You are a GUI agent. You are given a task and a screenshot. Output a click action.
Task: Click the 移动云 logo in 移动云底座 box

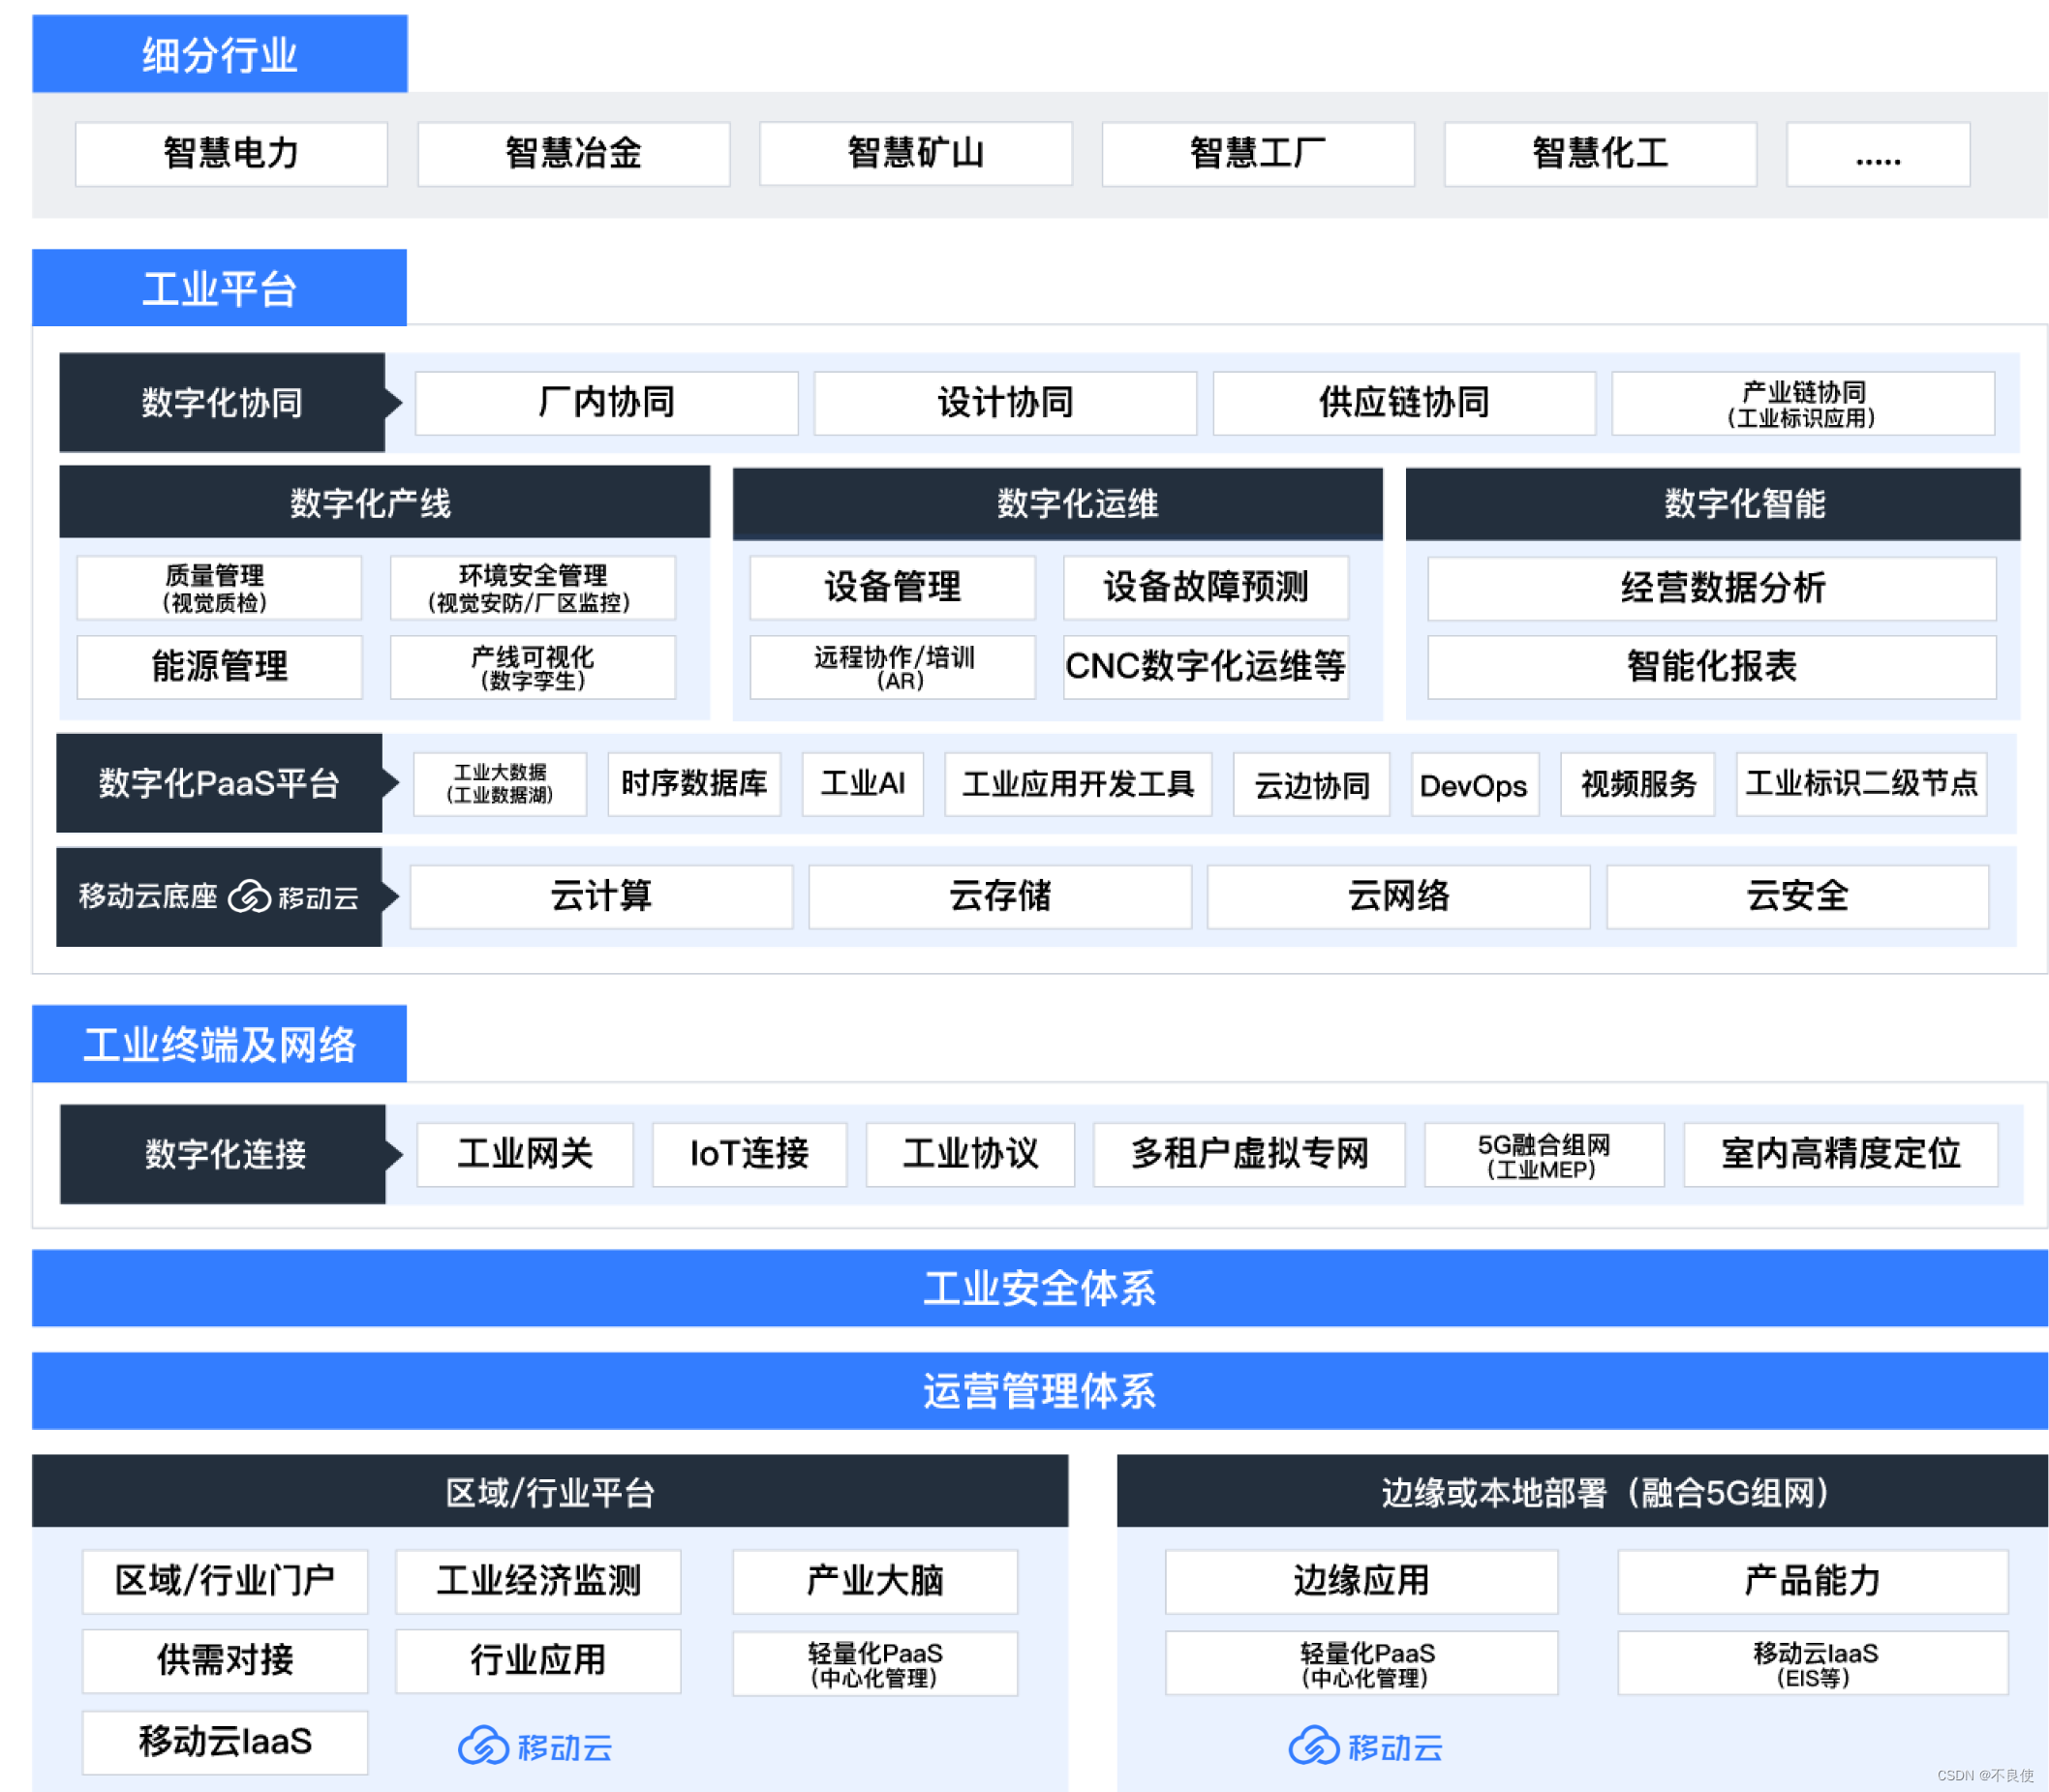[293, 897]
